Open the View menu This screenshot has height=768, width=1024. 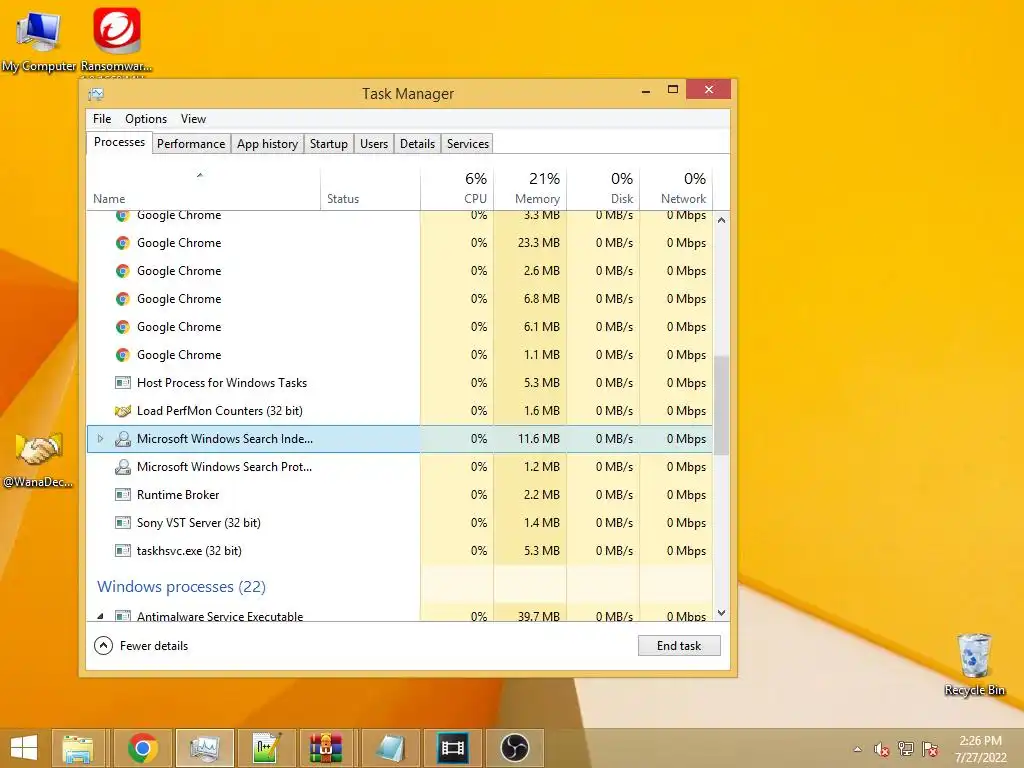(x=193, y=119)
